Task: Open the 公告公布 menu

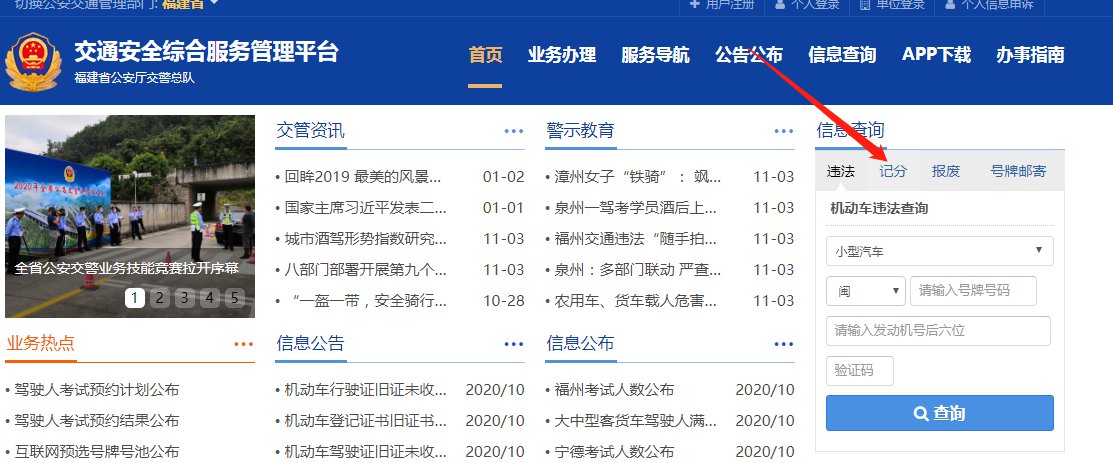Action: [x=749, y=55]
